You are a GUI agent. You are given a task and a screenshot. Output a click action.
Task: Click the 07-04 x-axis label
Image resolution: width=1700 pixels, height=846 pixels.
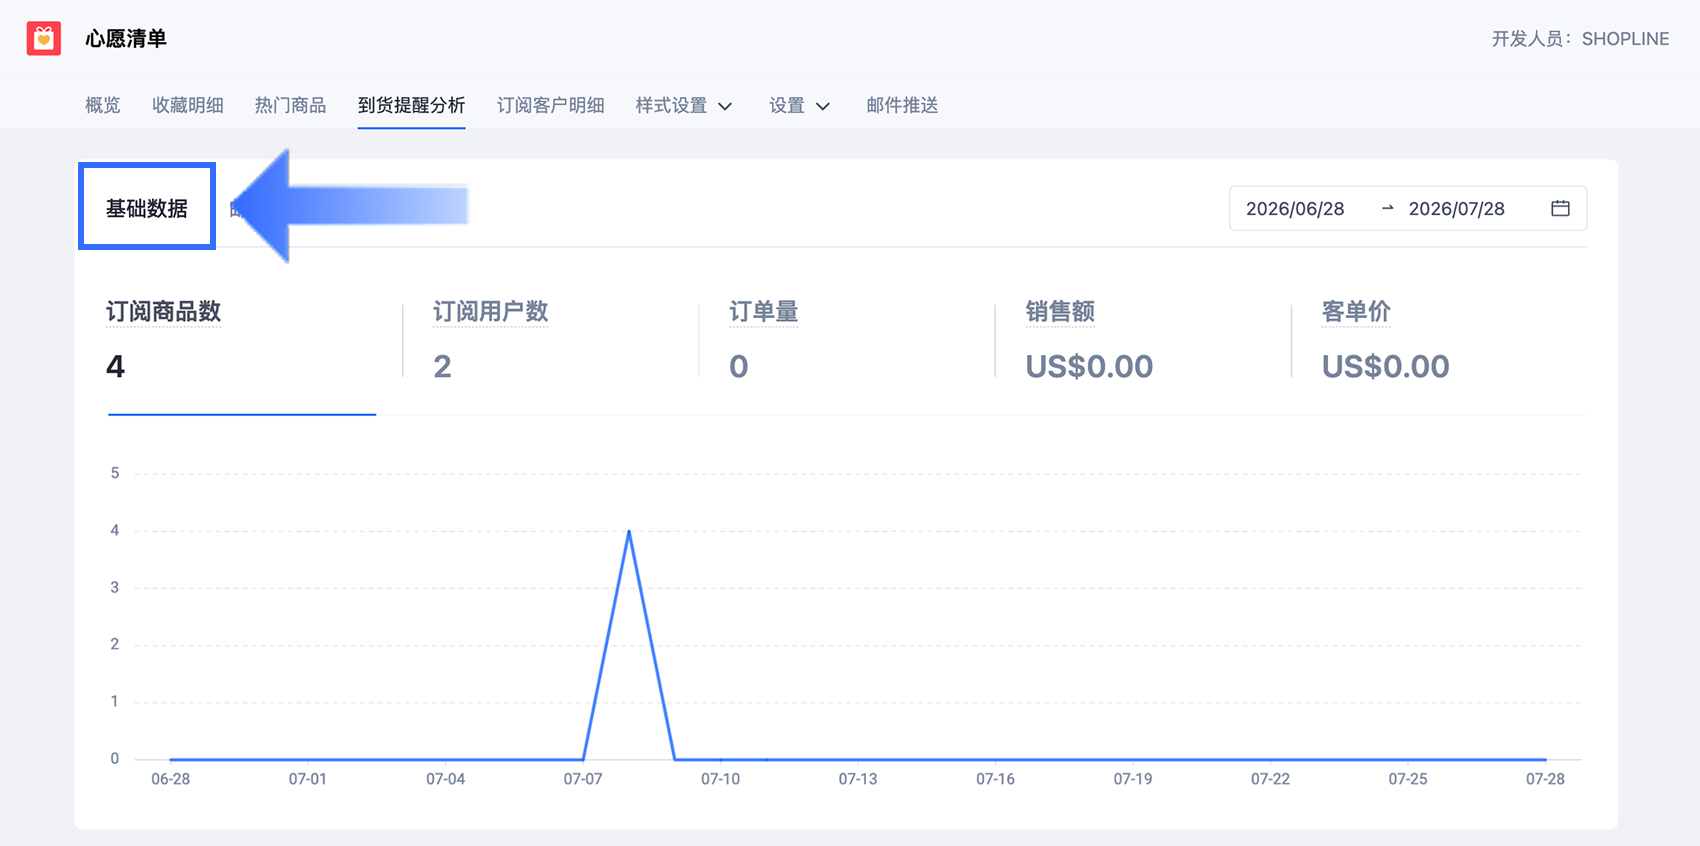pos(445,779)
